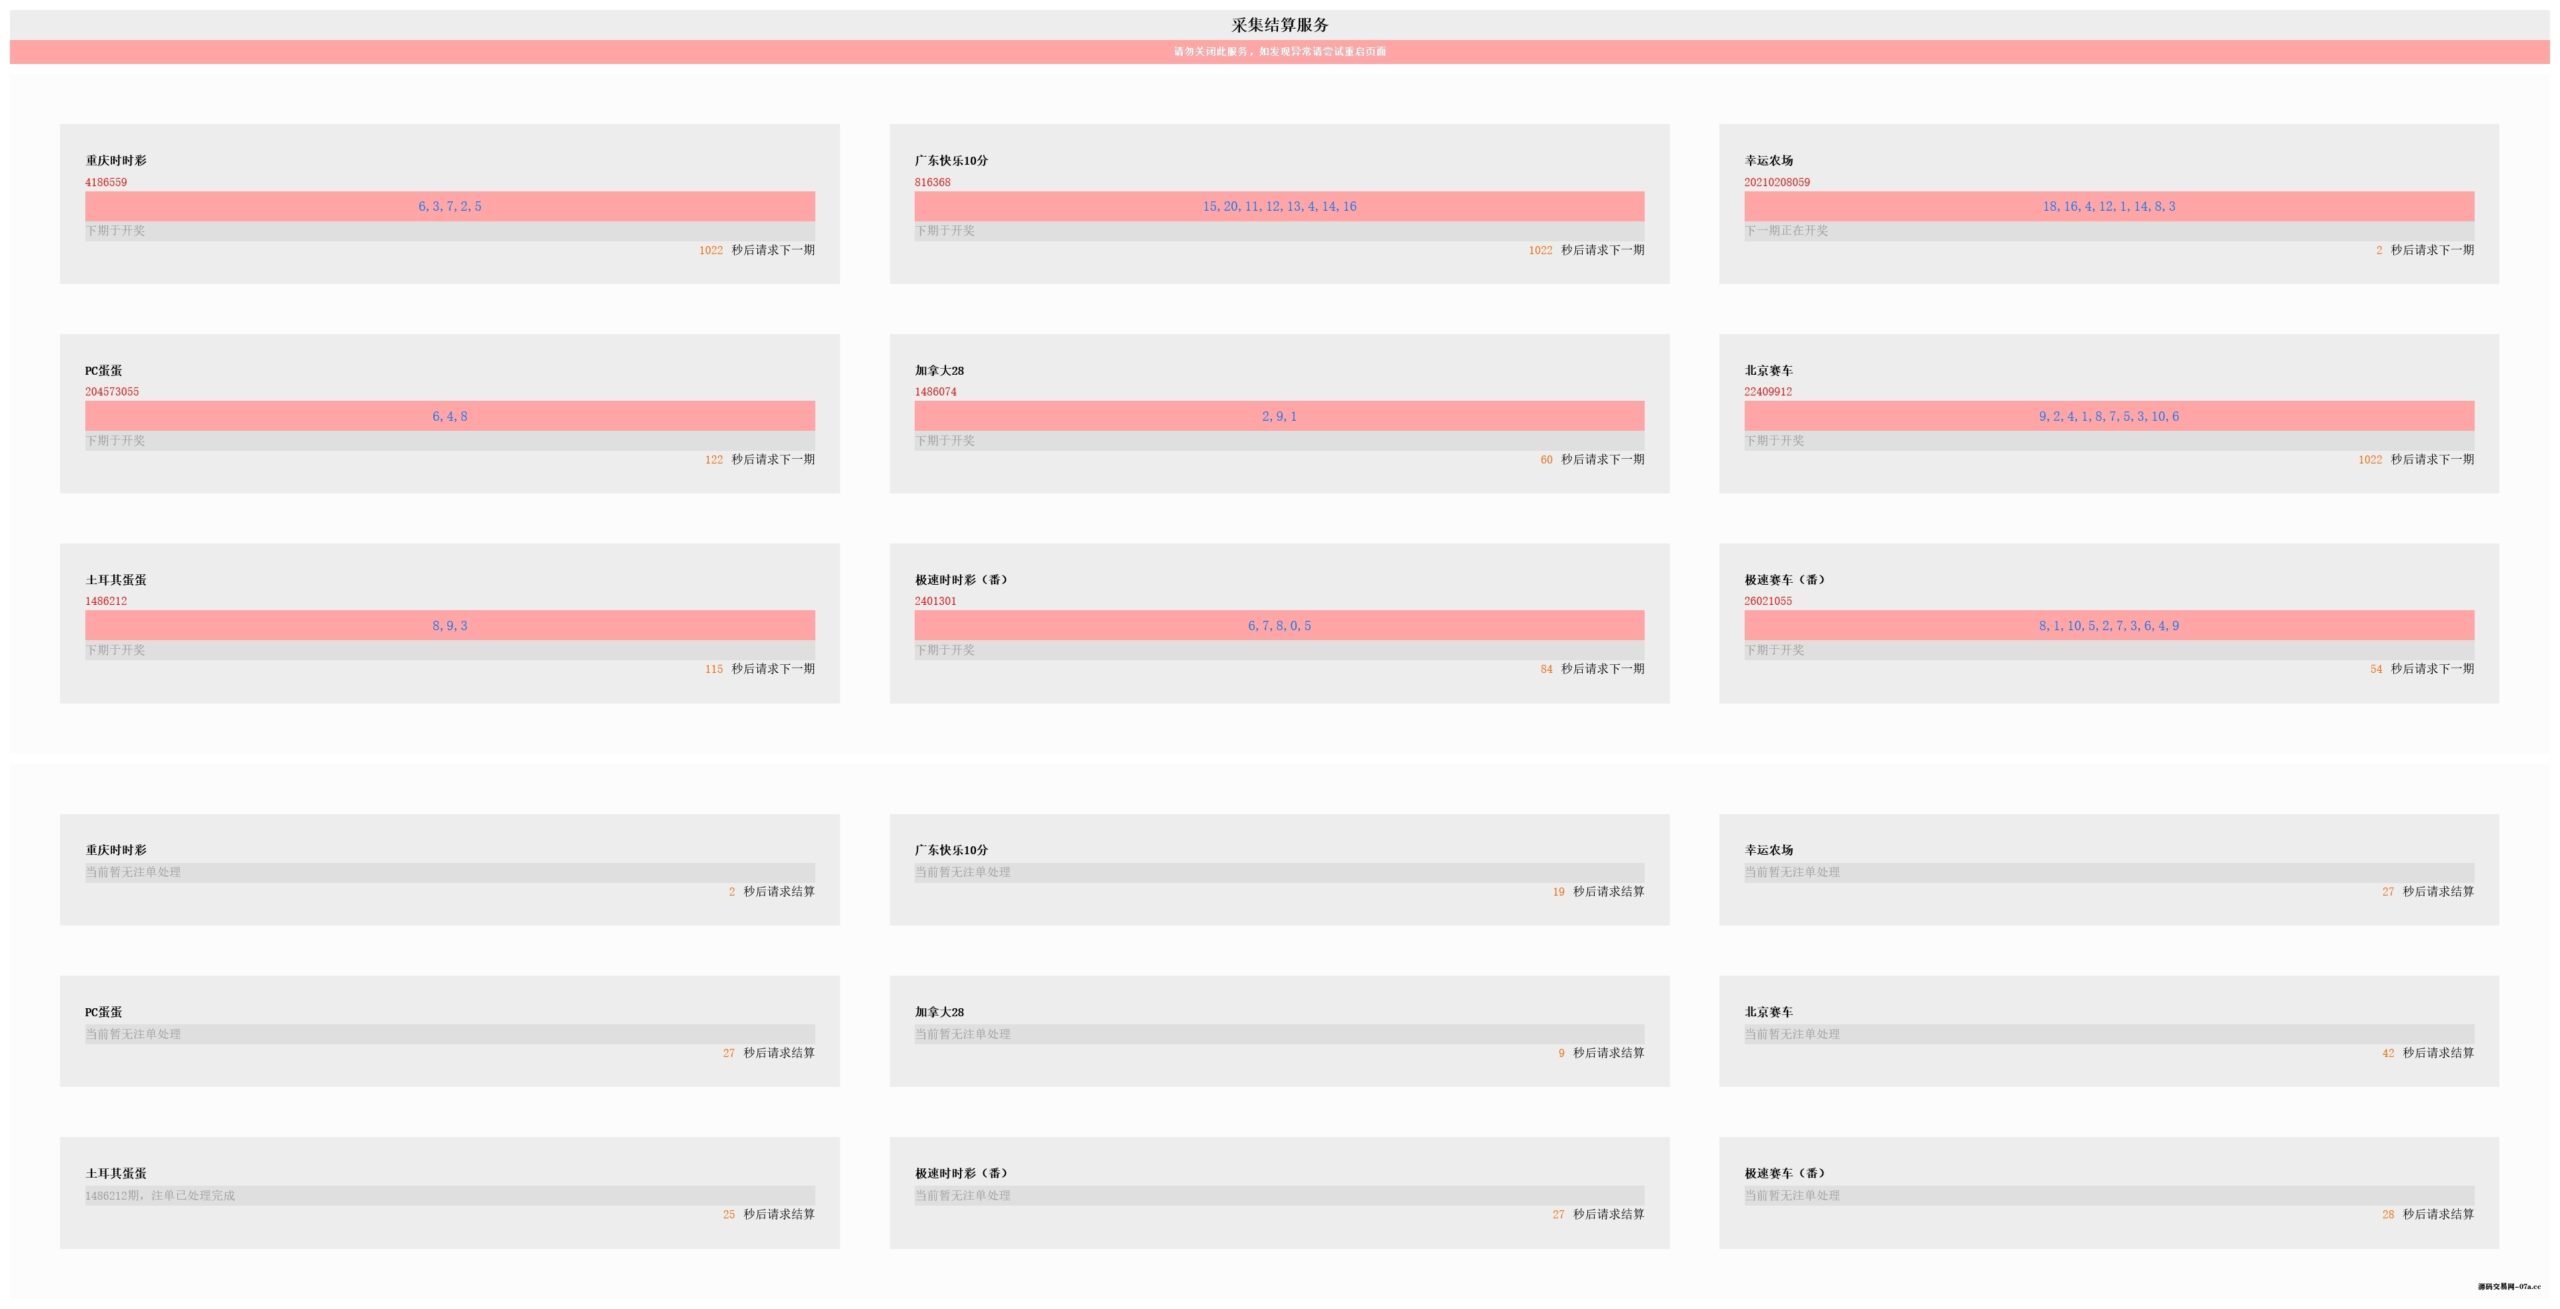Image resolution: width=2560 pixels, height=1309 pixels.
Task: Click the 幸运农场 下一期正在开奖 status line
Action: (1786, 231)
